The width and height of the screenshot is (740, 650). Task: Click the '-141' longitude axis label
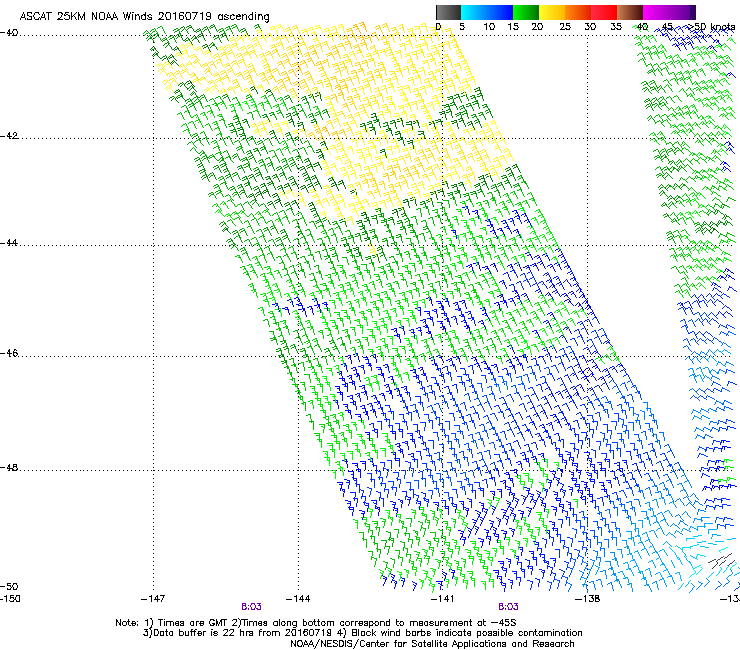pyautogui.click(x=443, y=599)
